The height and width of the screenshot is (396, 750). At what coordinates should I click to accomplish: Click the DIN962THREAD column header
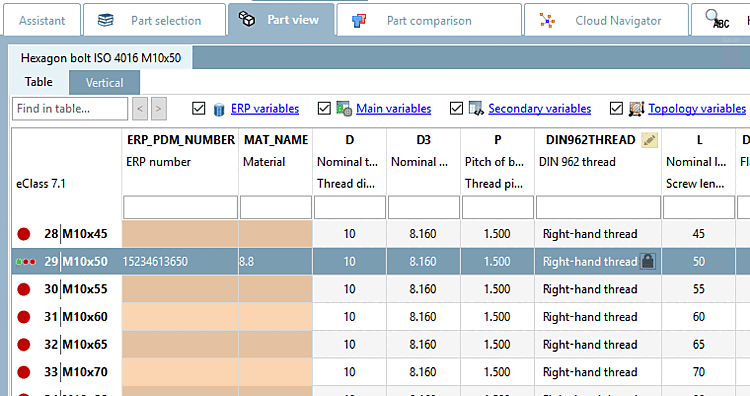(x=590, y=140)
